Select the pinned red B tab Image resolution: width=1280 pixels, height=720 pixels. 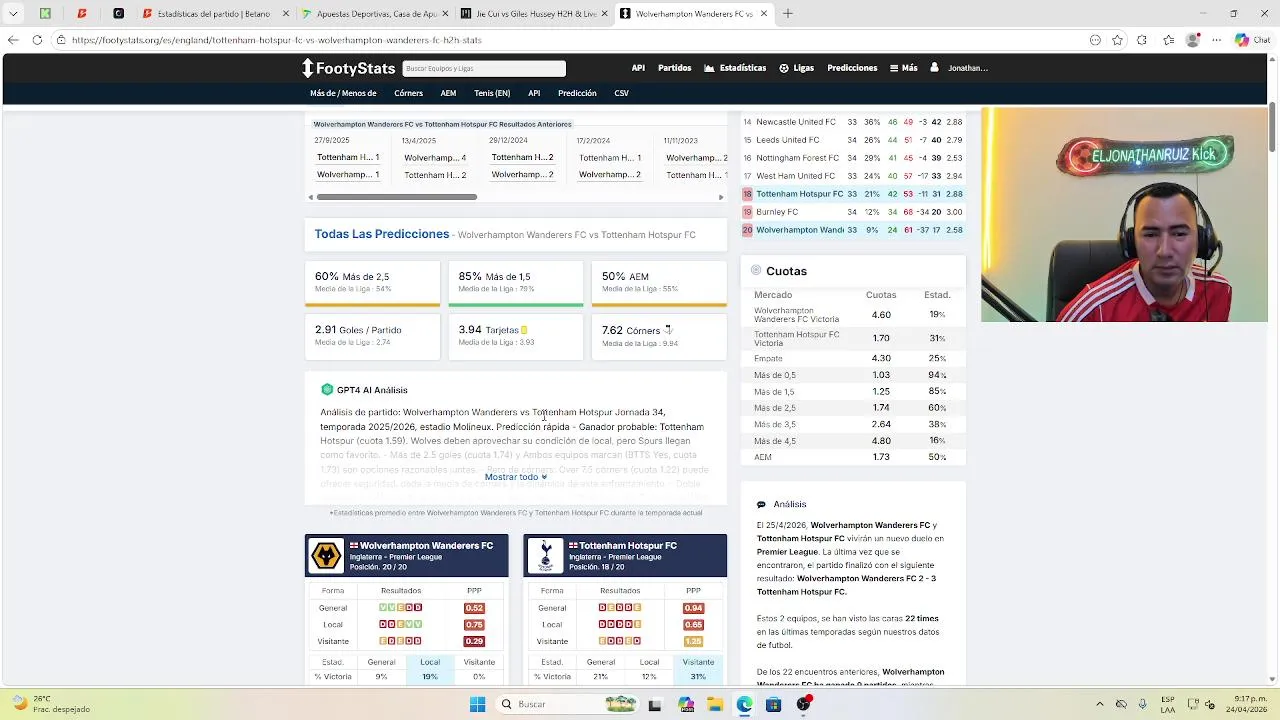coord(82,14)
